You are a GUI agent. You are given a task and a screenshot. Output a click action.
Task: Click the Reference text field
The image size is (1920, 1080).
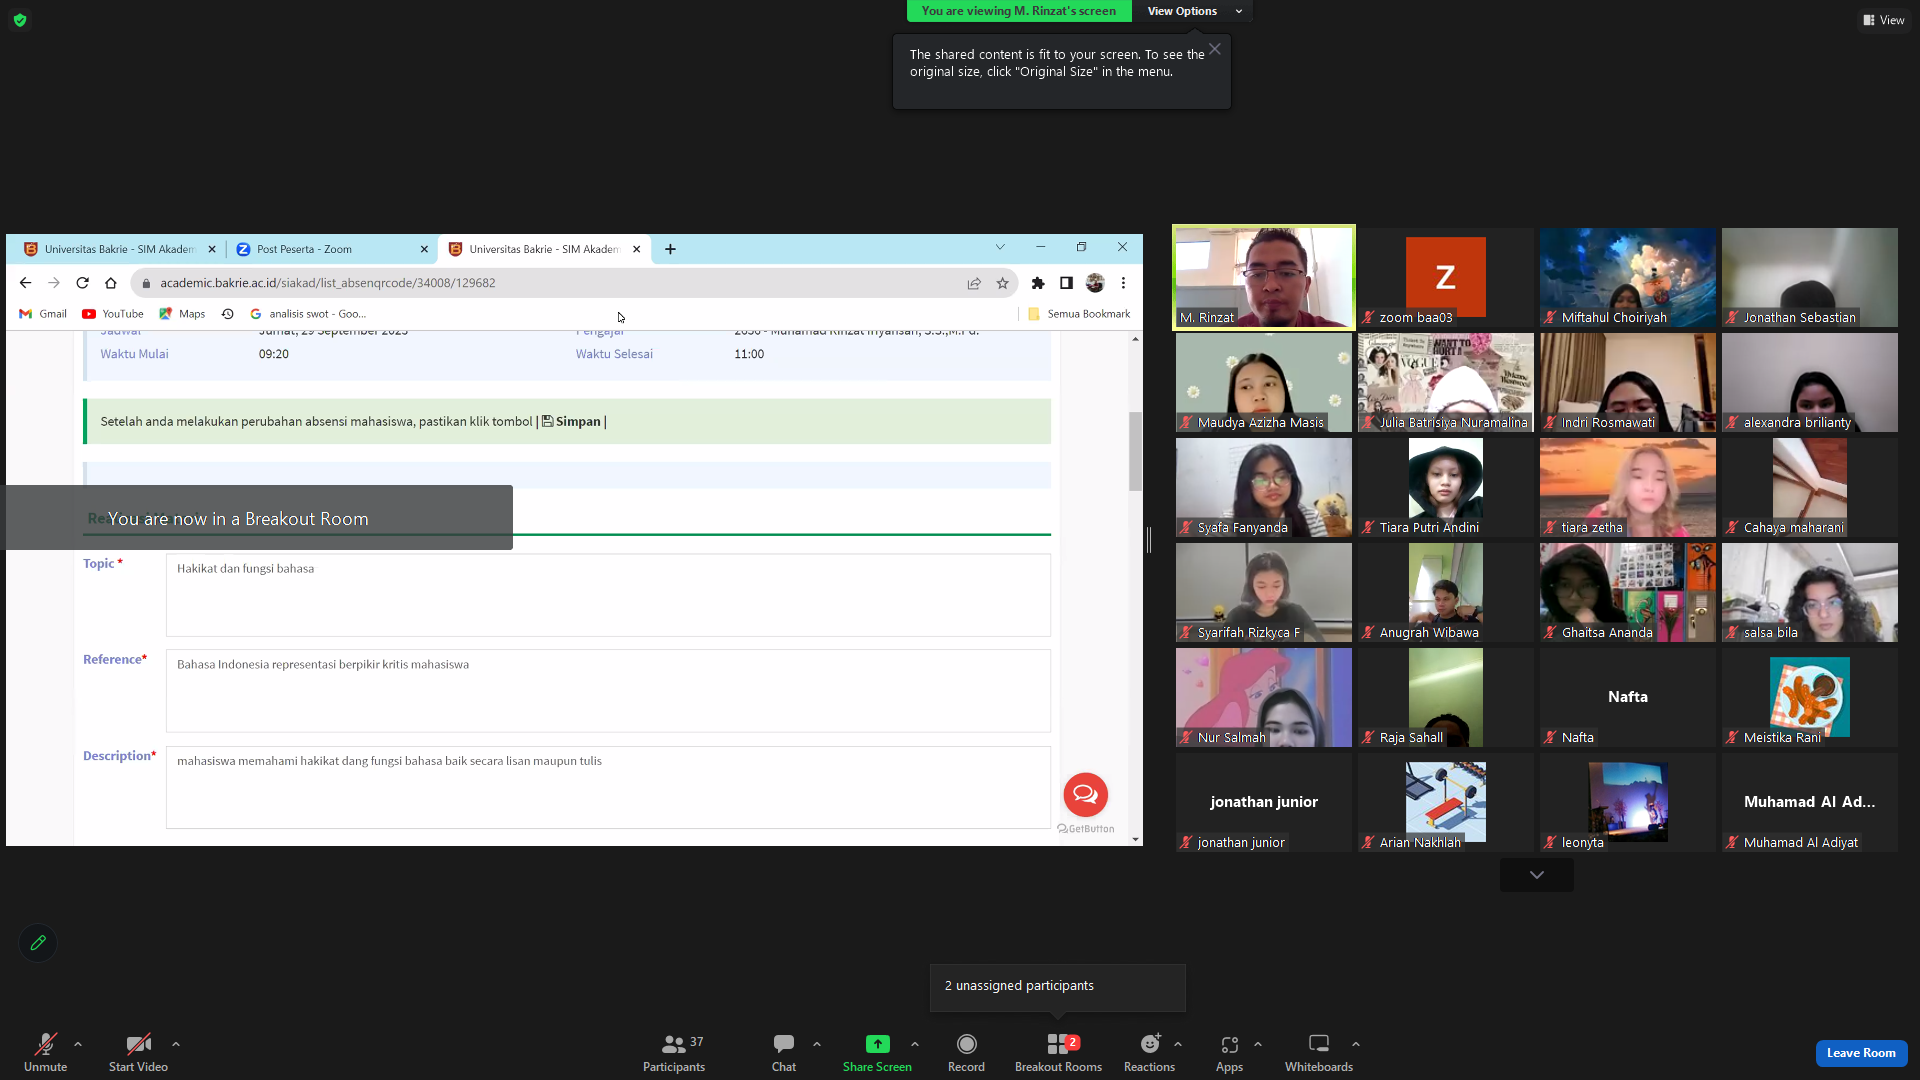(608, 691)
